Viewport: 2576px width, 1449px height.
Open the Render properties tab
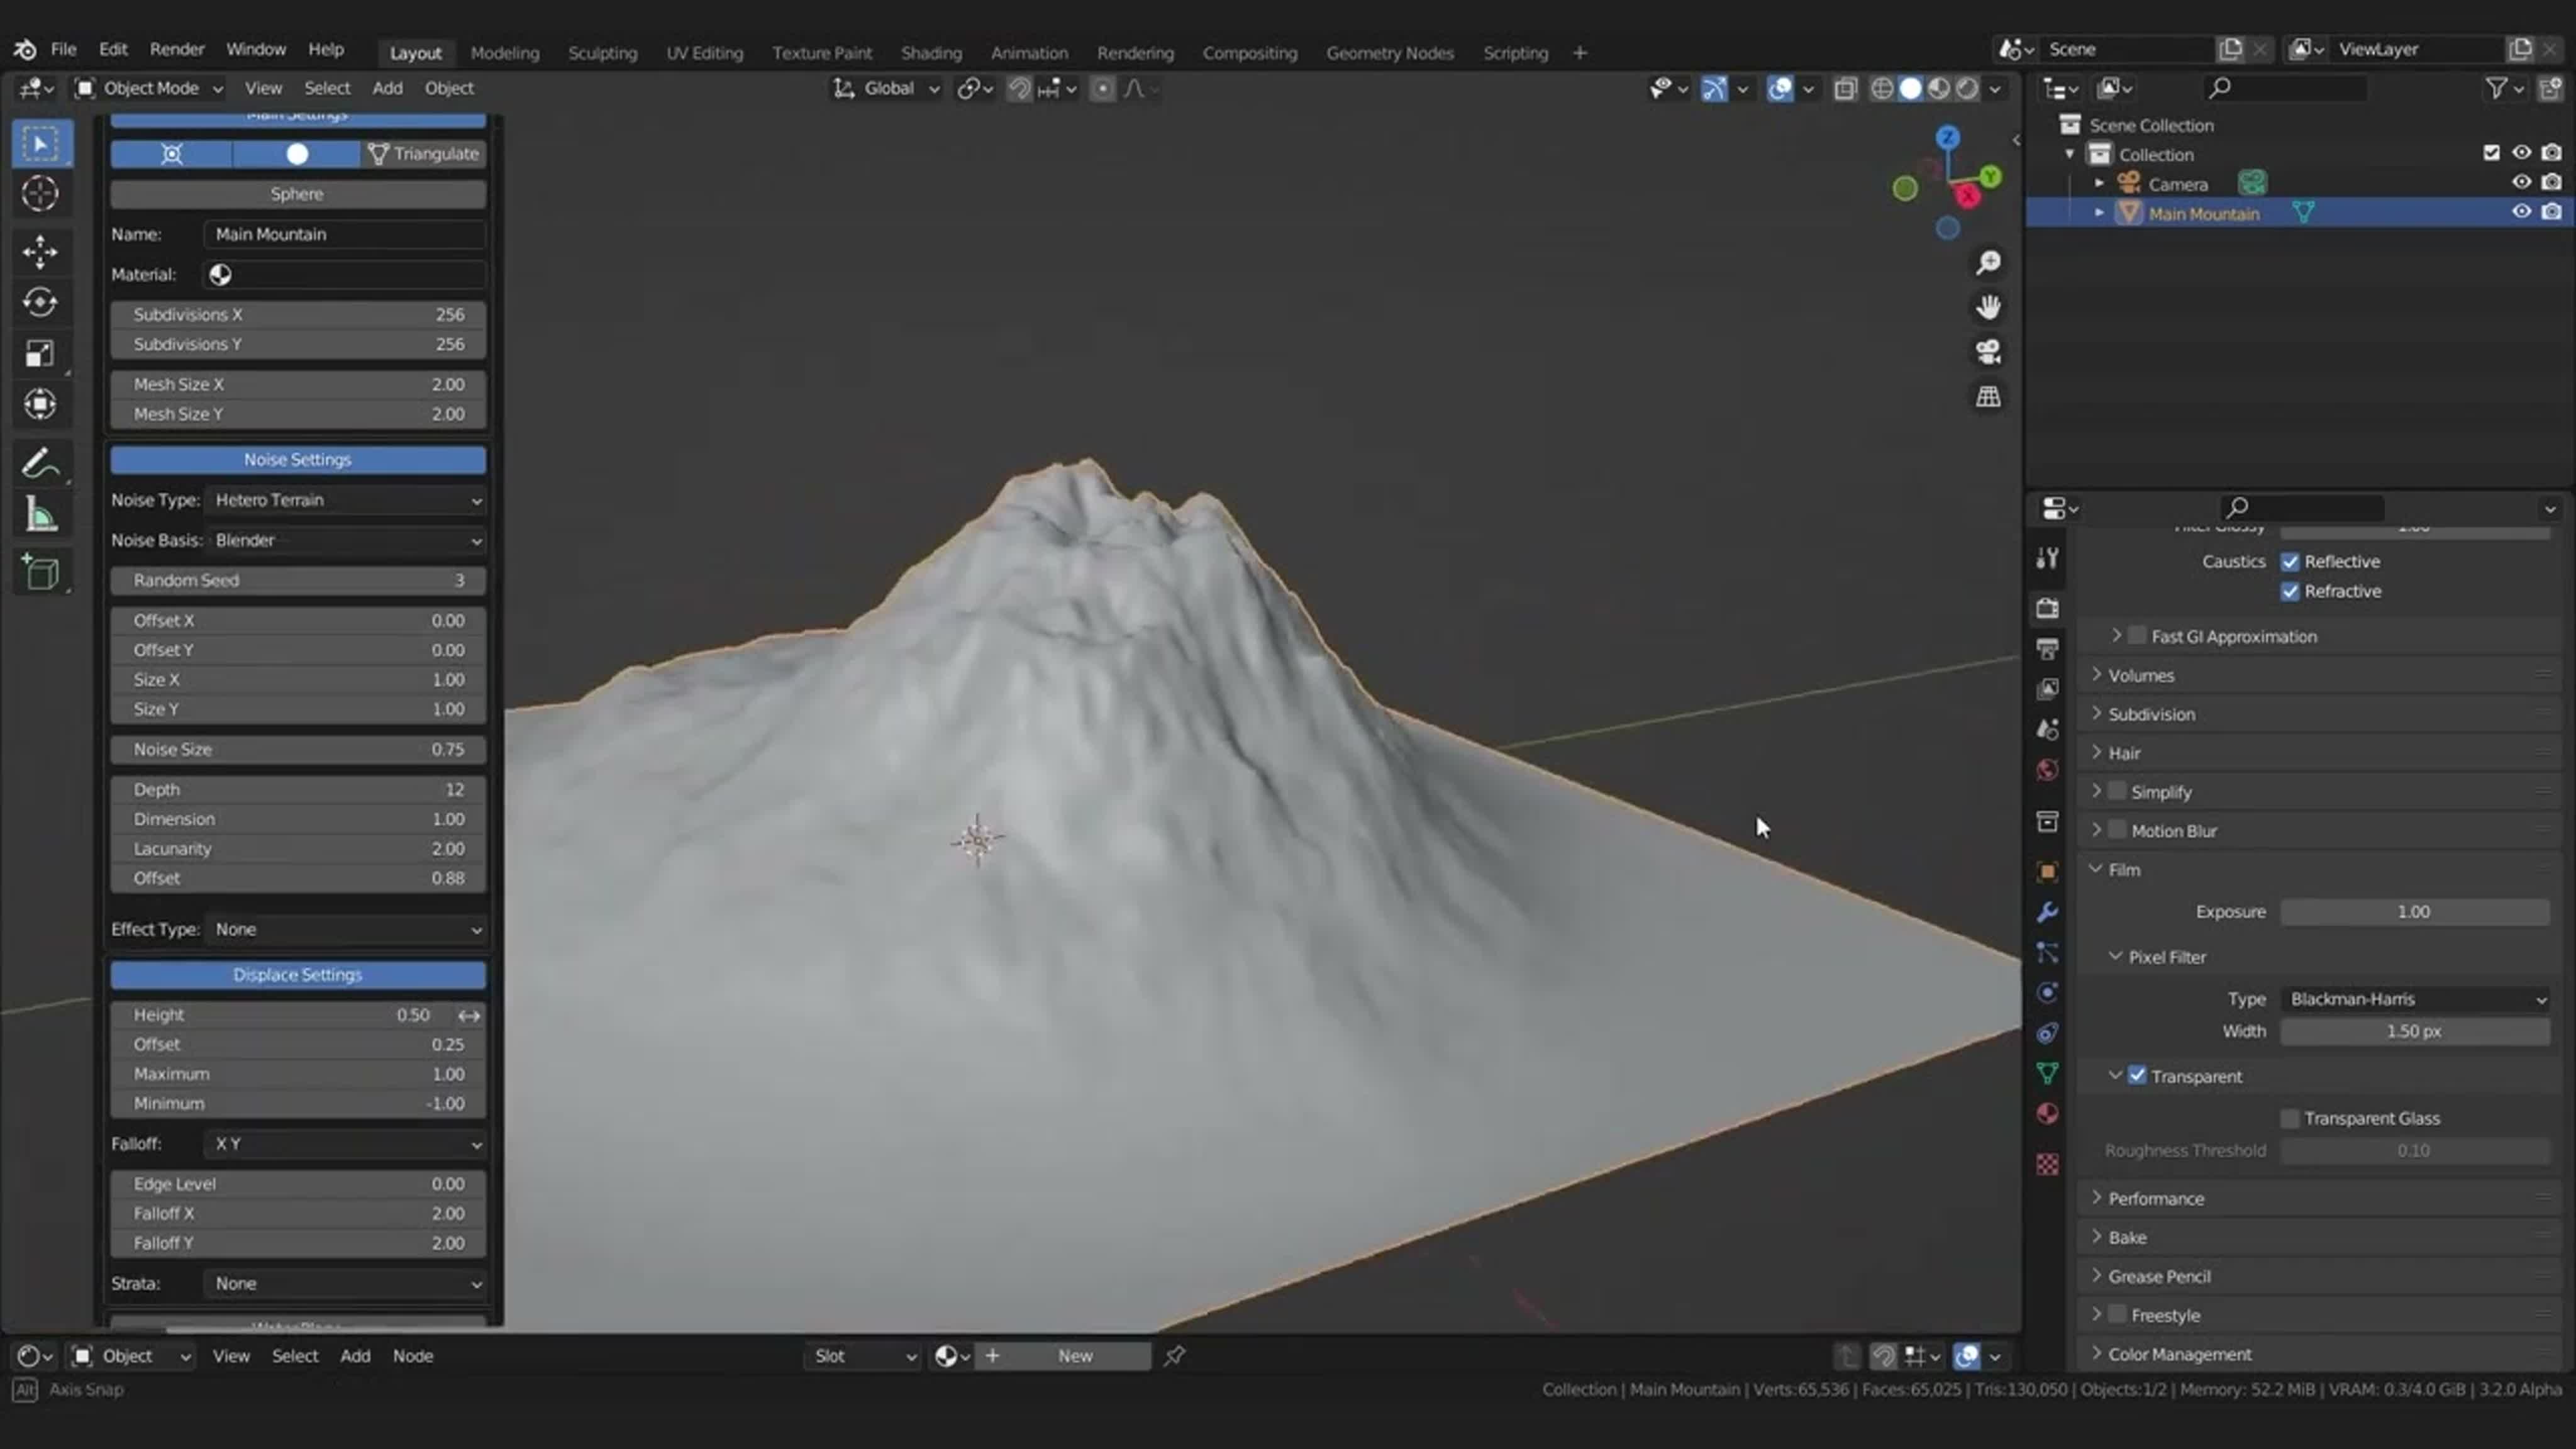[2047, 608]
